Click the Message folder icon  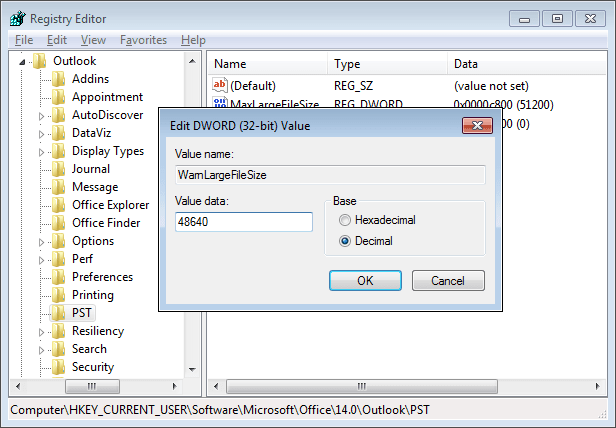(59, 187)
